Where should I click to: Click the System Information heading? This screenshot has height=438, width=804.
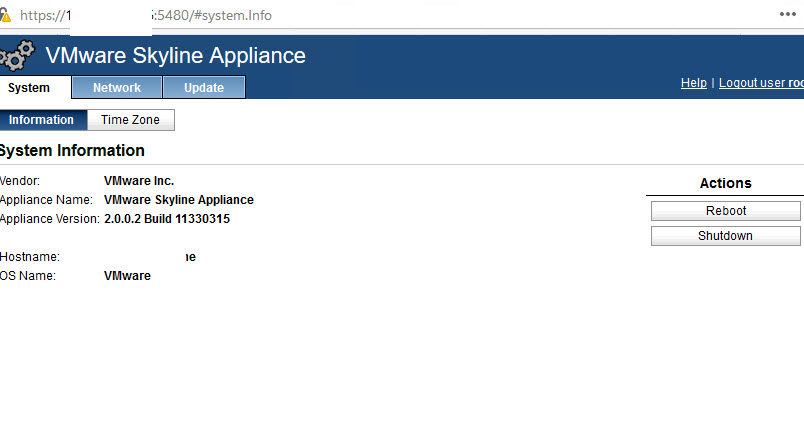(x=72, y=151)
